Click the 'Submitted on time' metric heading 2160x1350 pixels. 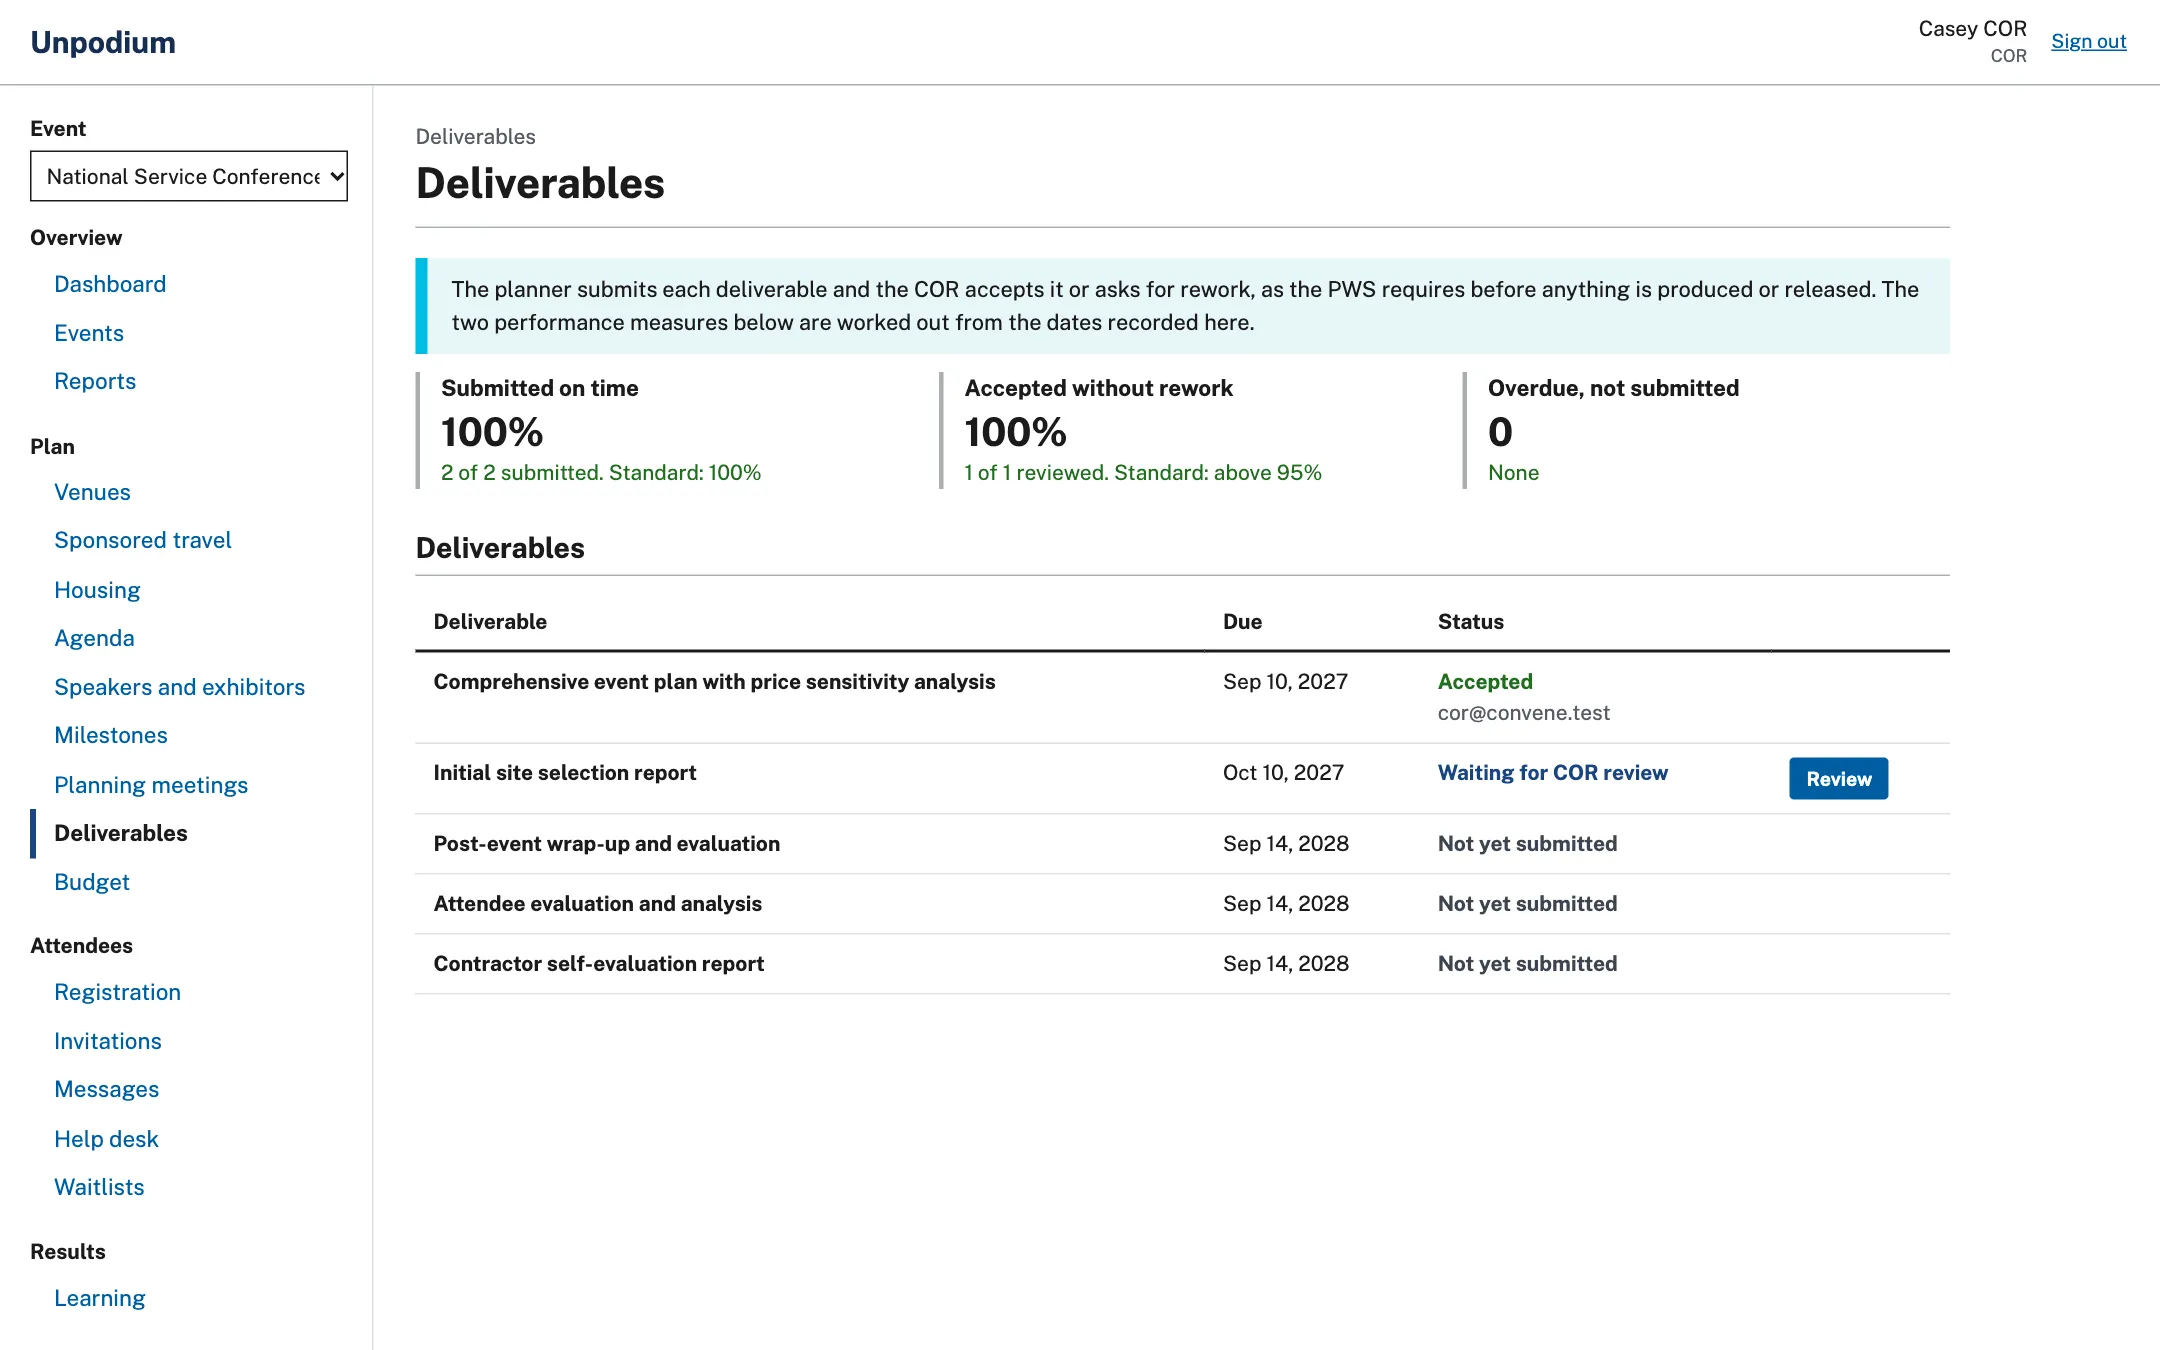pos(540,388)
